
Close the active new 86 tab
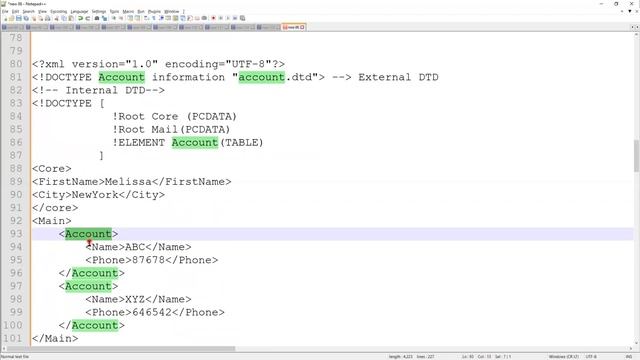click(302, 27)
